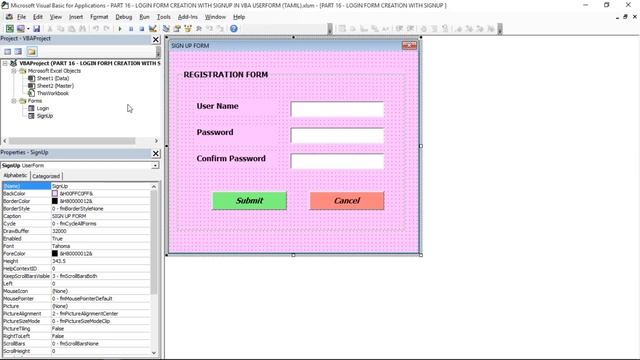Open the Add-Ins menu

(x=187, y=17)
